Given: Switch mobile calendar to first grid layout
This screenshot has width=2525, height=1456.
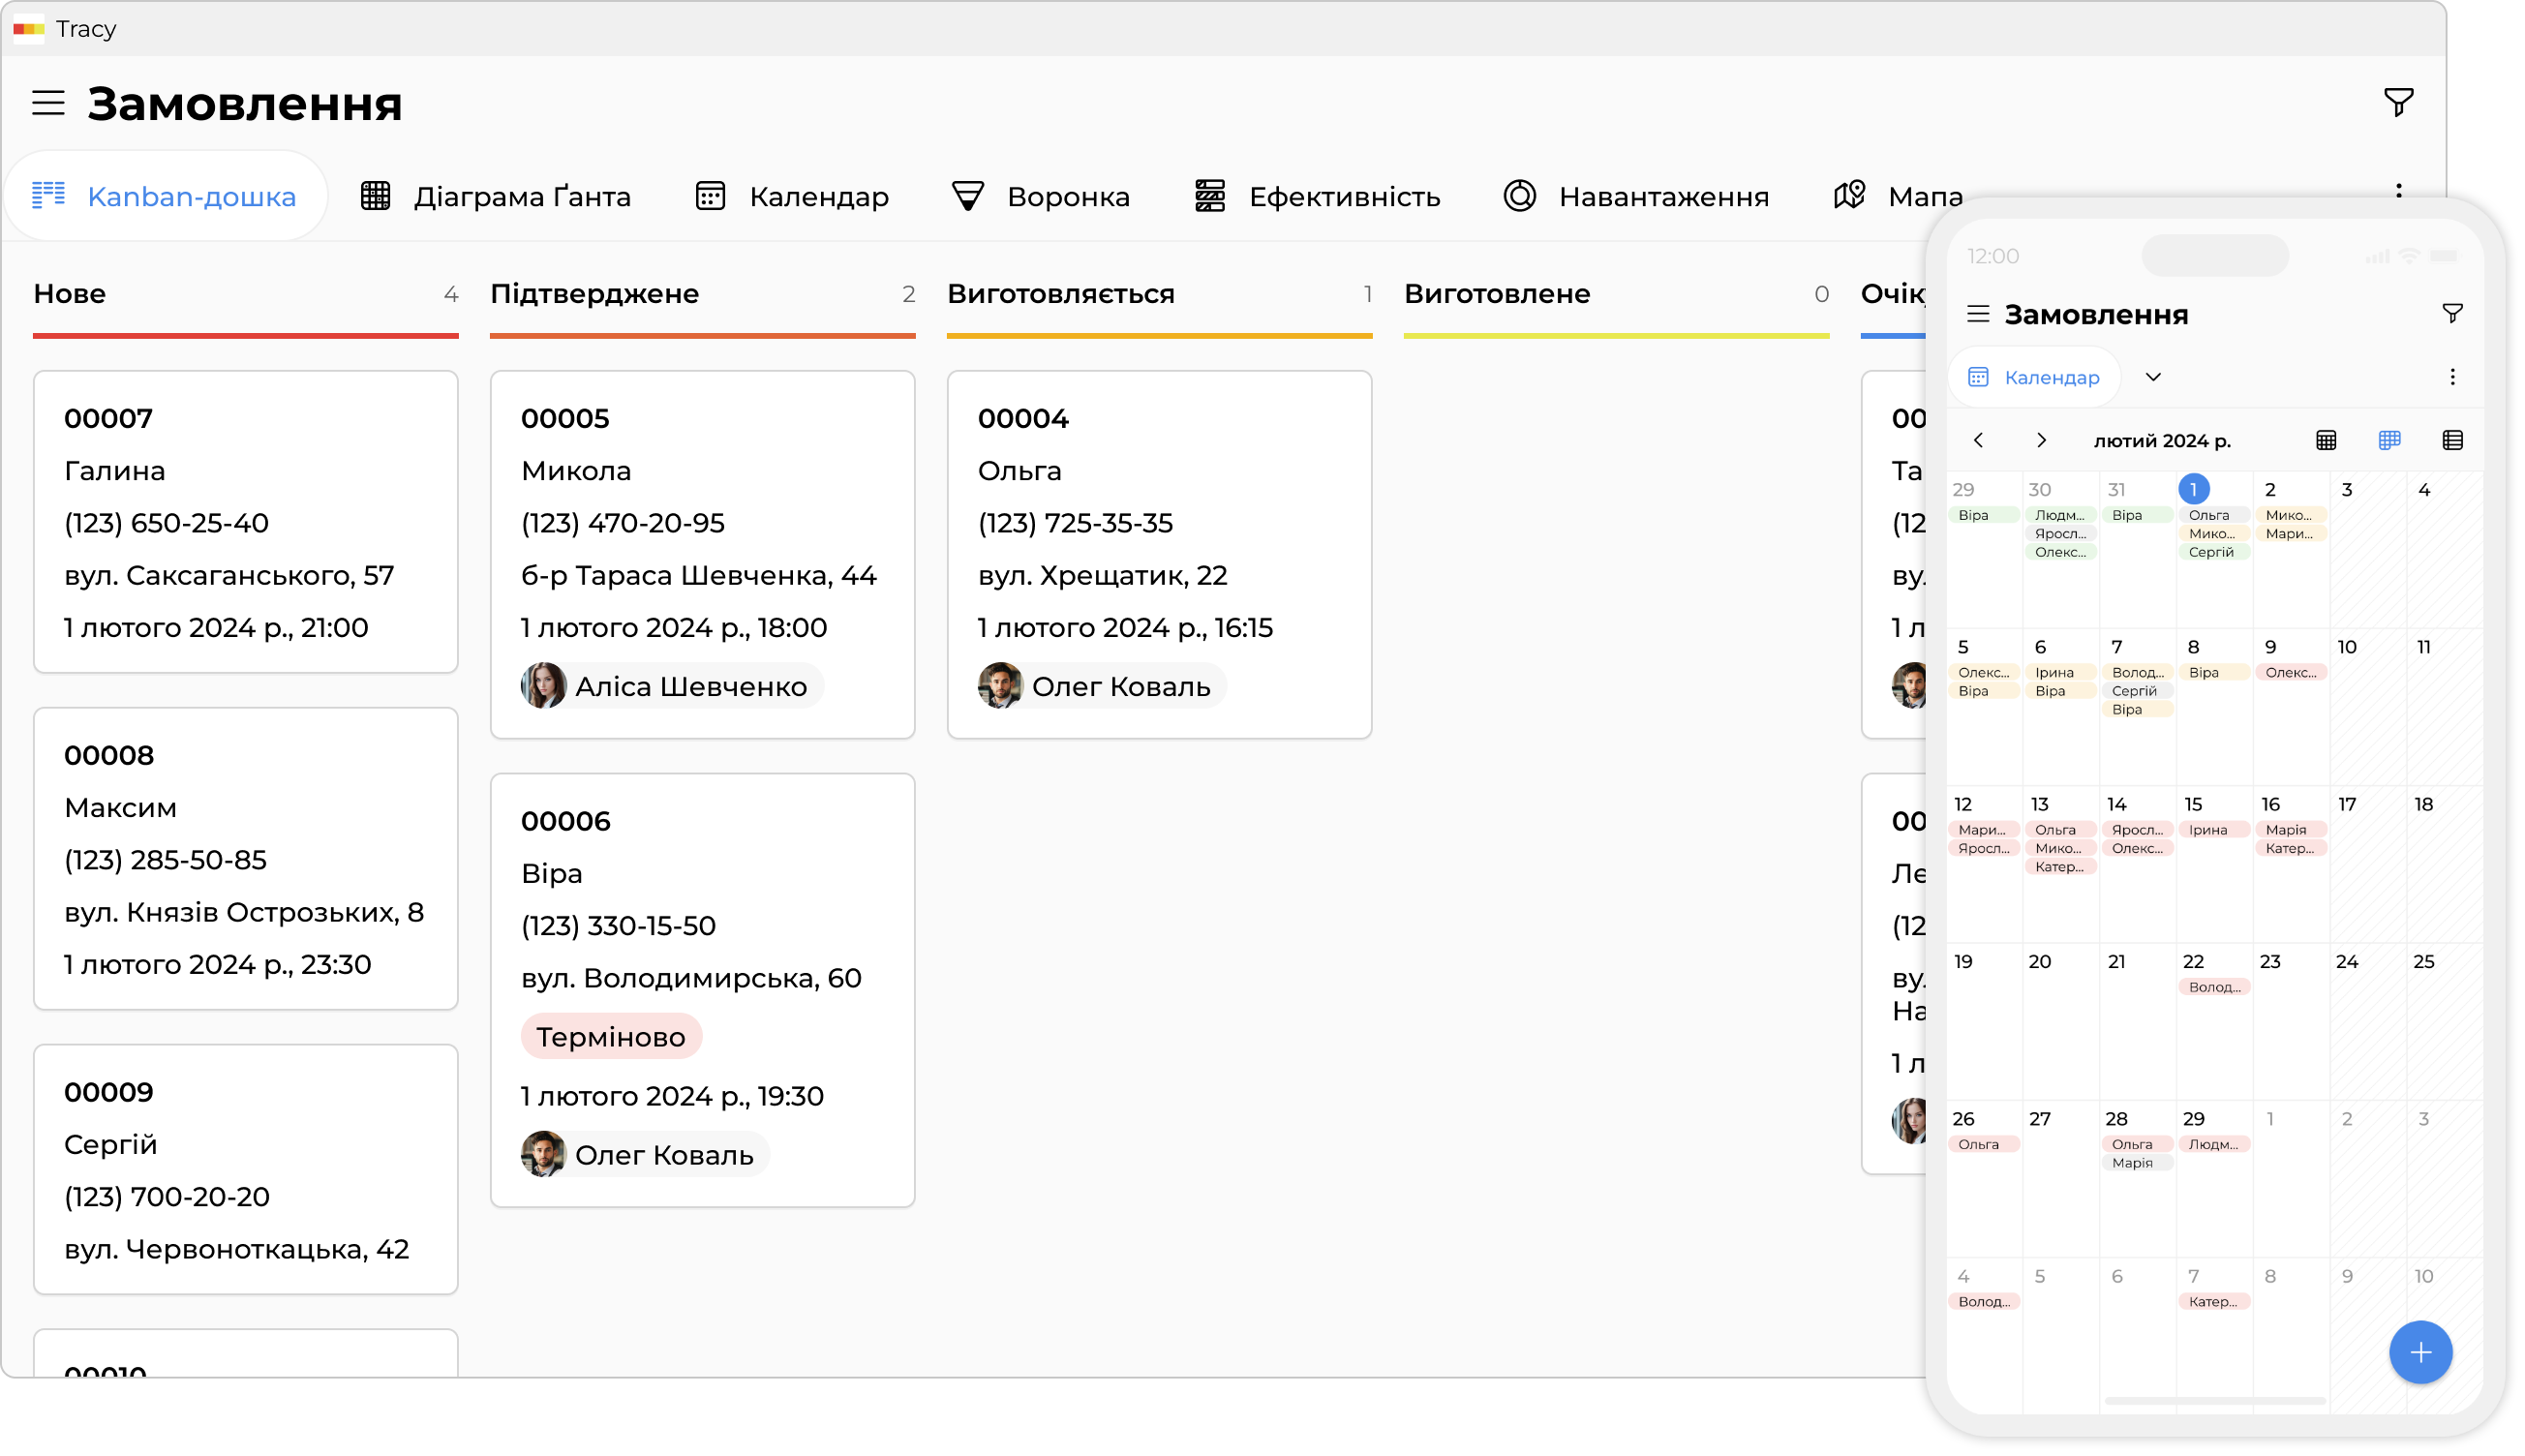Looking at the screenshot, I should 2325,440.
